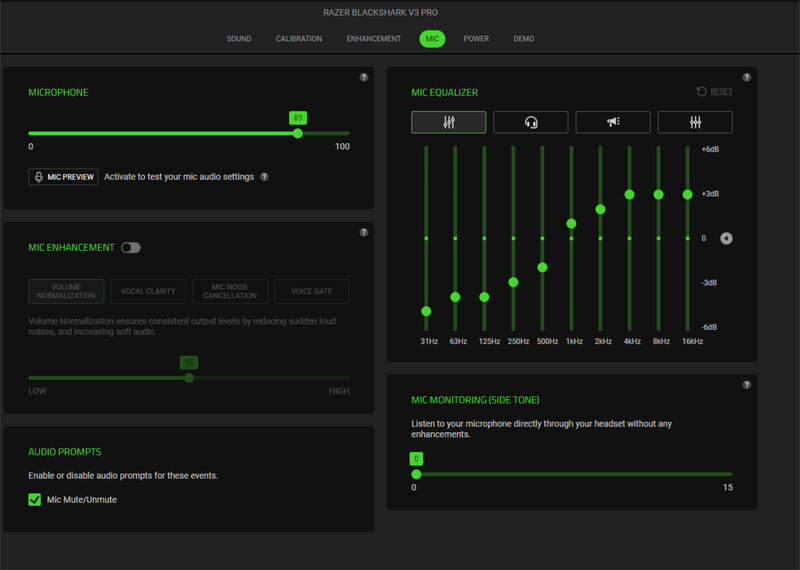Viewport: 800px width, 570px height.
Task: Click the Reset equalizer link
Action: tap(721, 91)
